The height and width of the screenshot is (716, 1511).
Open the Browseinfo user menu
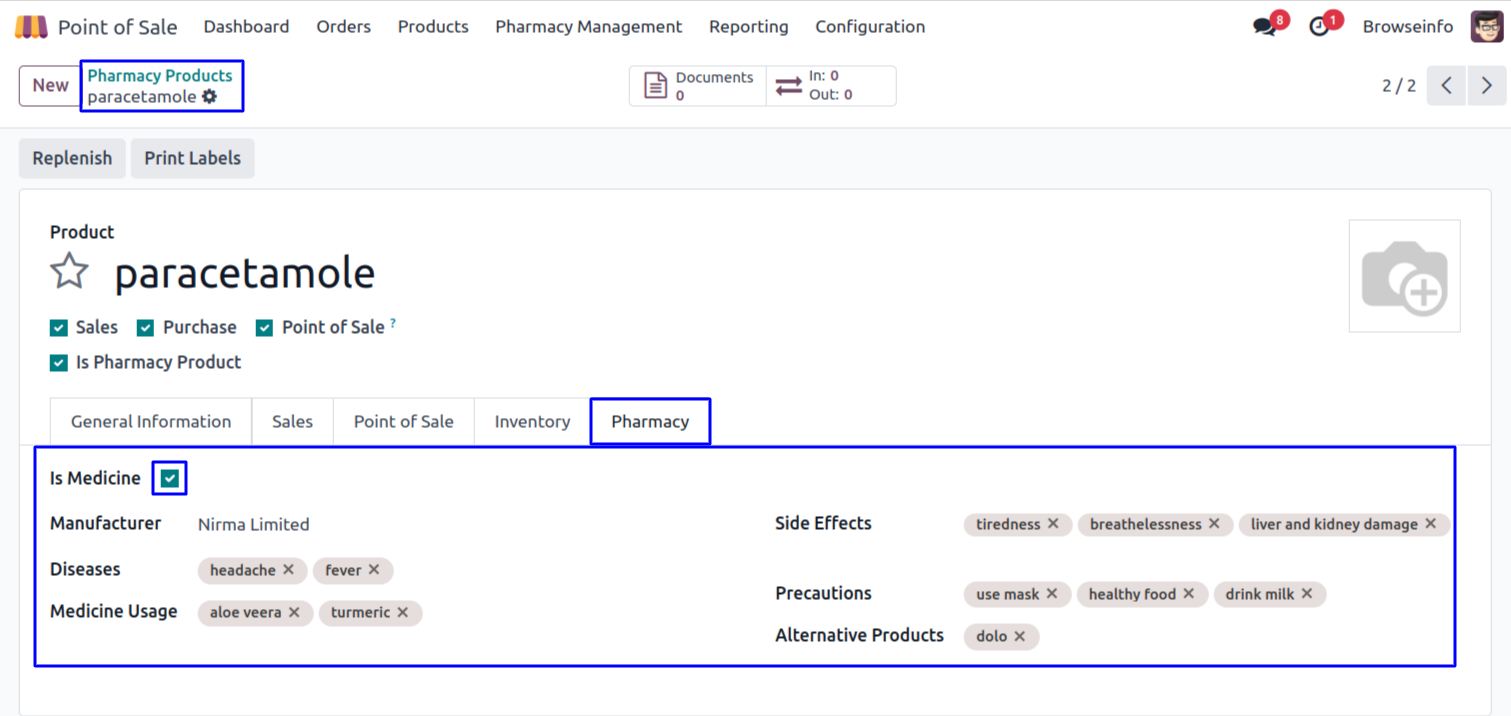click(1407, 27)
